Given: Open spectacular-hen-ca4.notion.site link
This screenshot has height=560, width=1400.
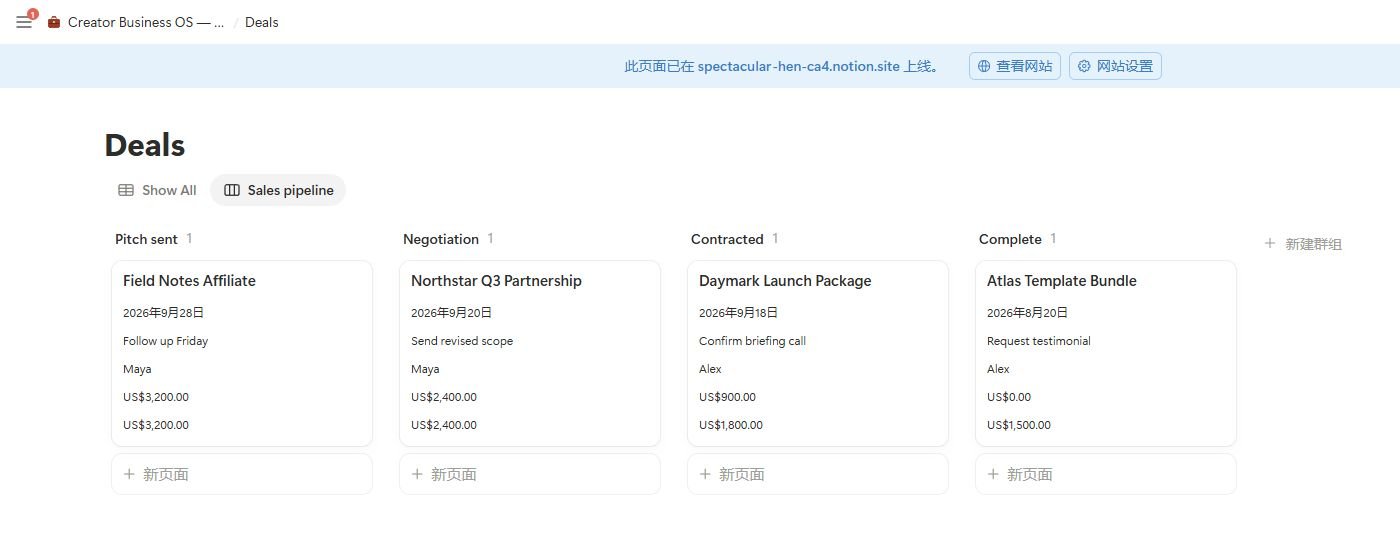Looking at the screenshot, I should point(798,66).
